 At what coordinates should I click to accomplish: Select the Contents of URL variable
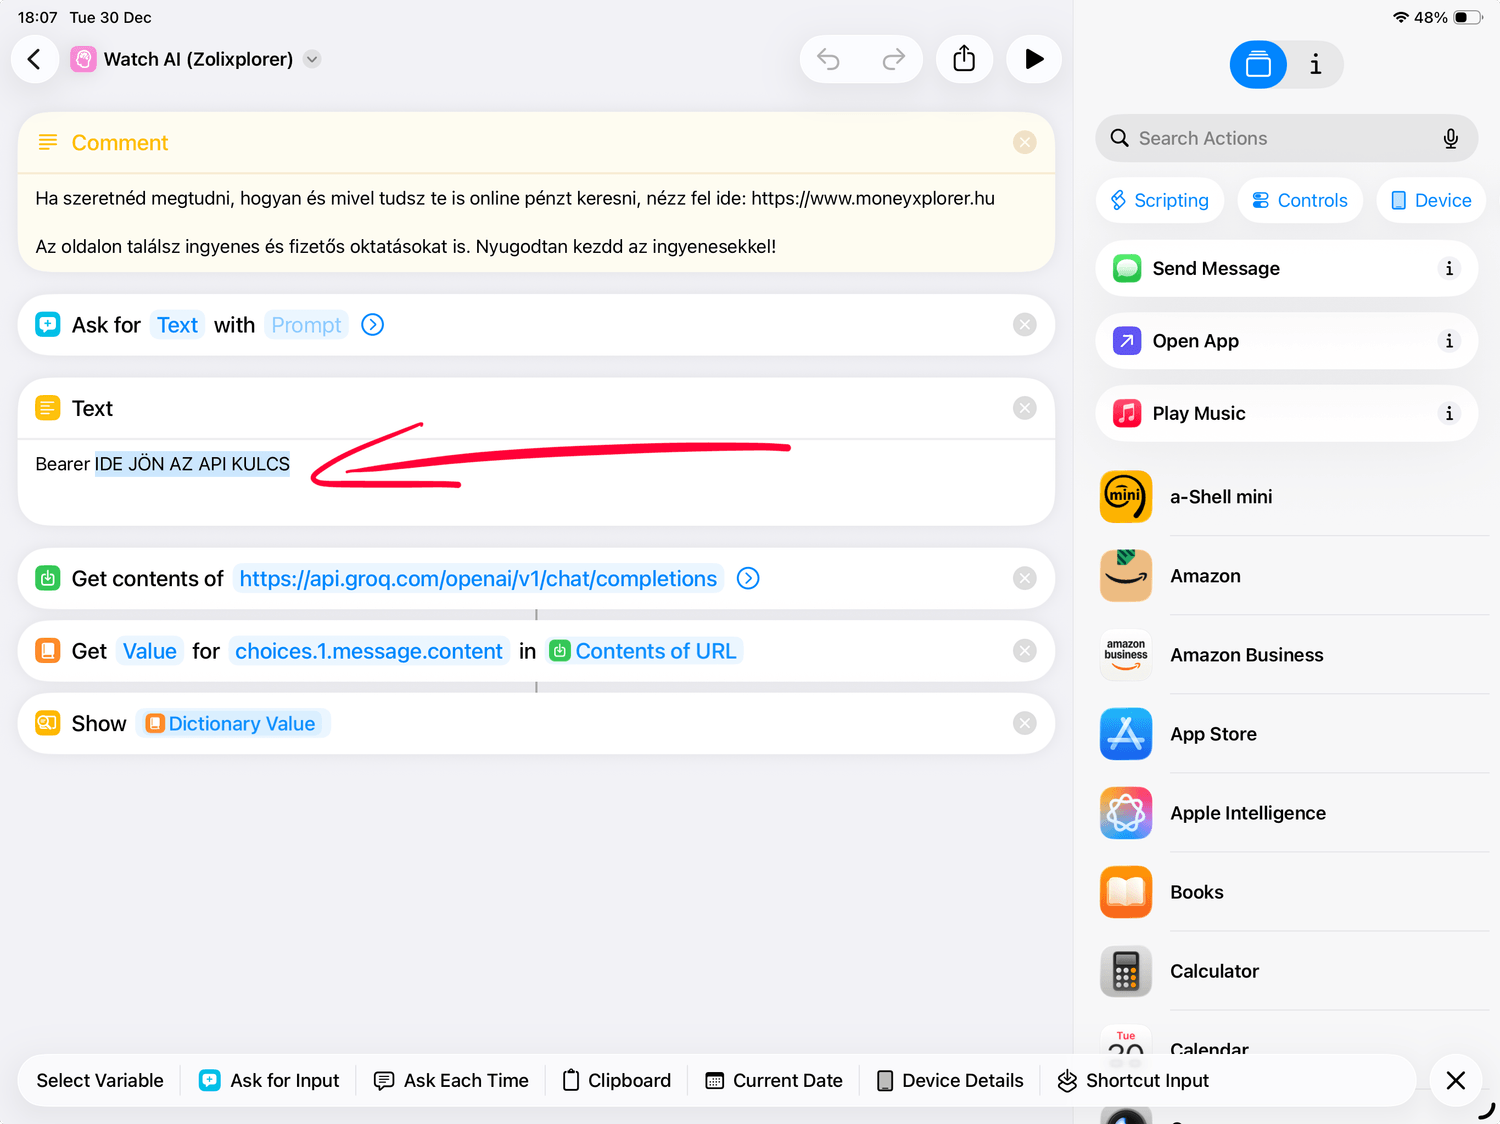point(644,651)
